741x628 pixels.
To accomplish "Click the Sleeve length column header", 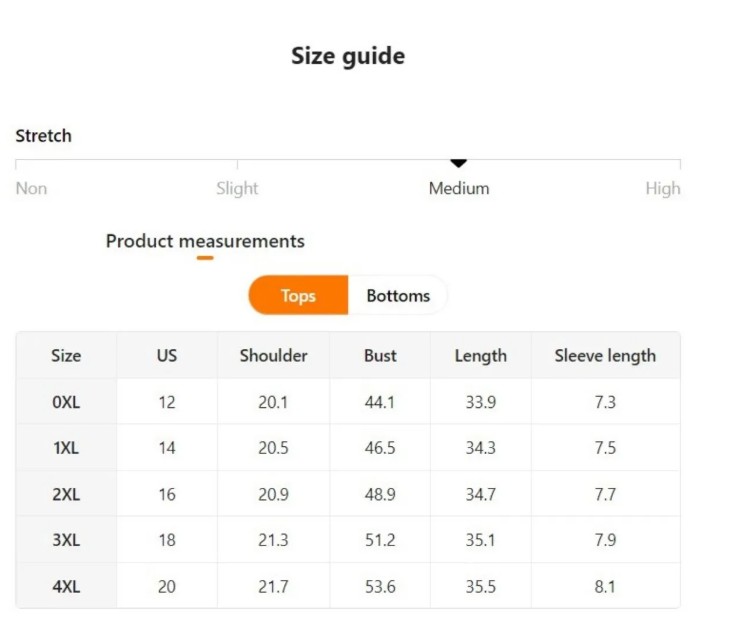I will (x=605, y=355).
